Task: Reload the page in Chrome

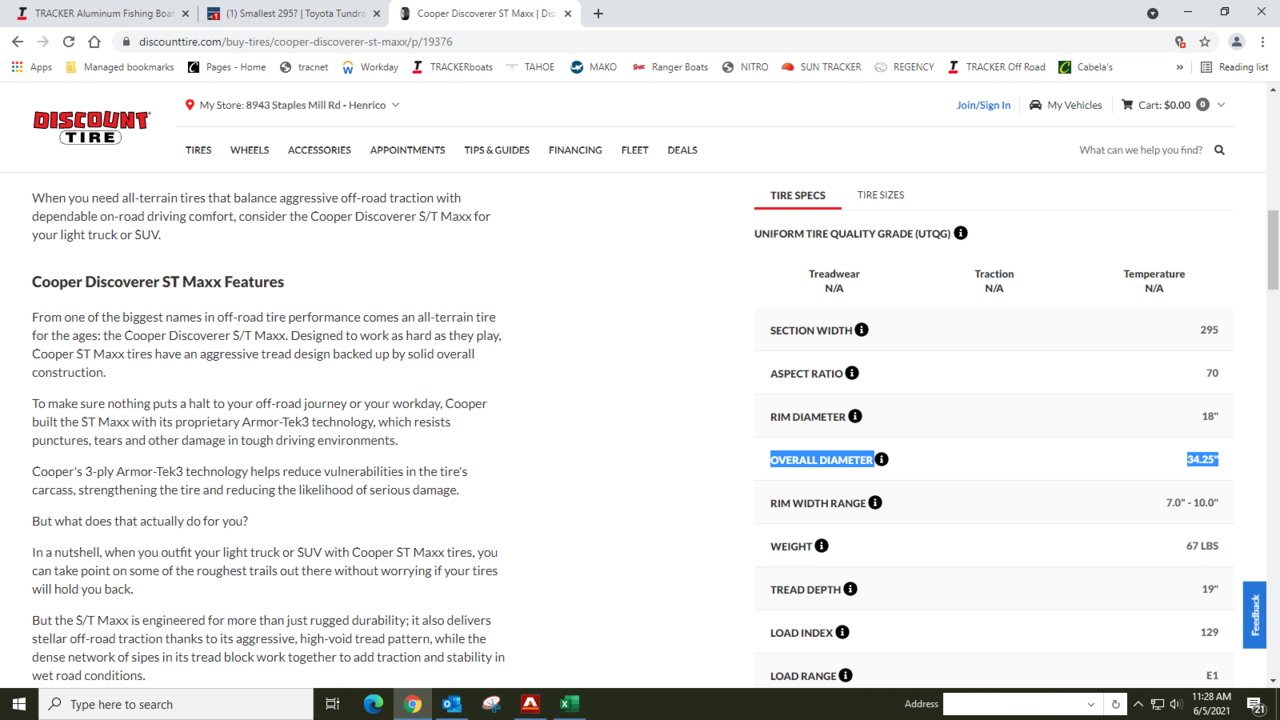Action: click(x=69, y=42)
